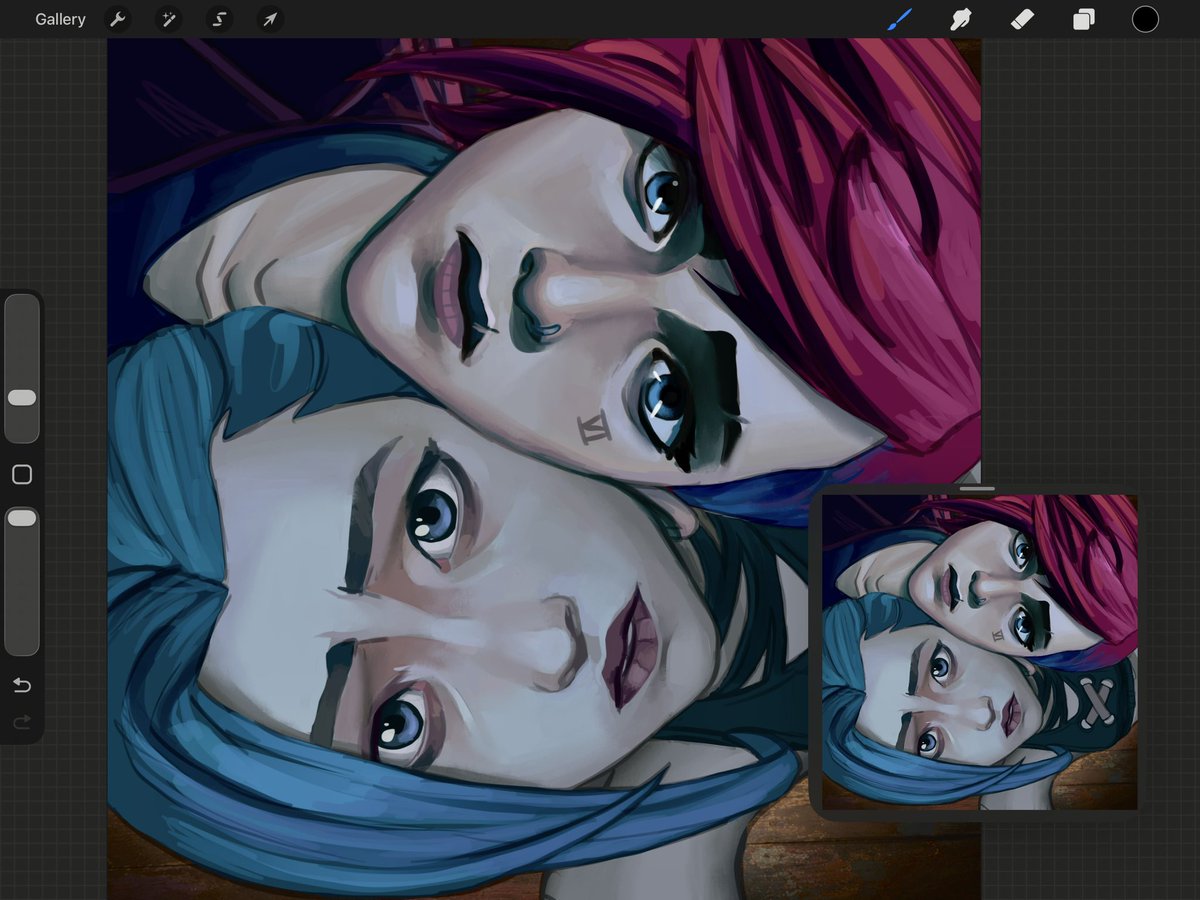Select the Eraser tool
Screen dimensions: 1200x900
1022,19
